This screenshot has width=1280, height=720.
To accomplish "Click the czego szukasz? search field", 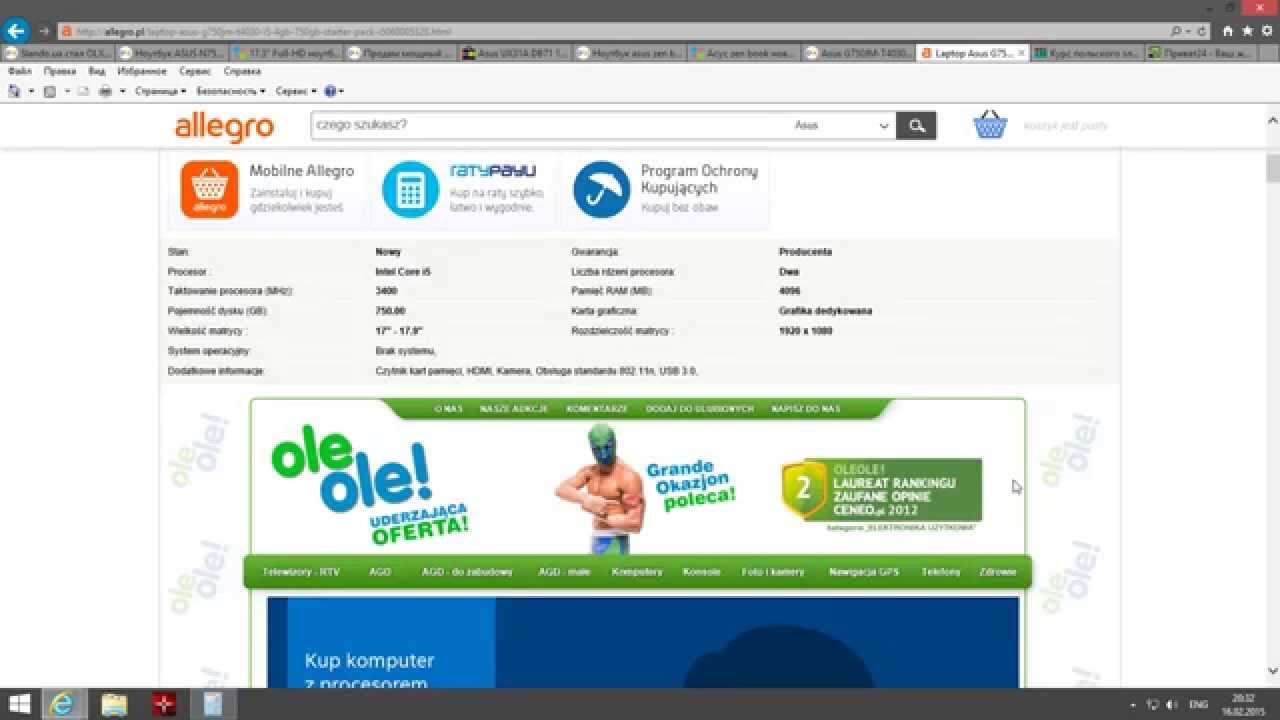I will [548, 125].
